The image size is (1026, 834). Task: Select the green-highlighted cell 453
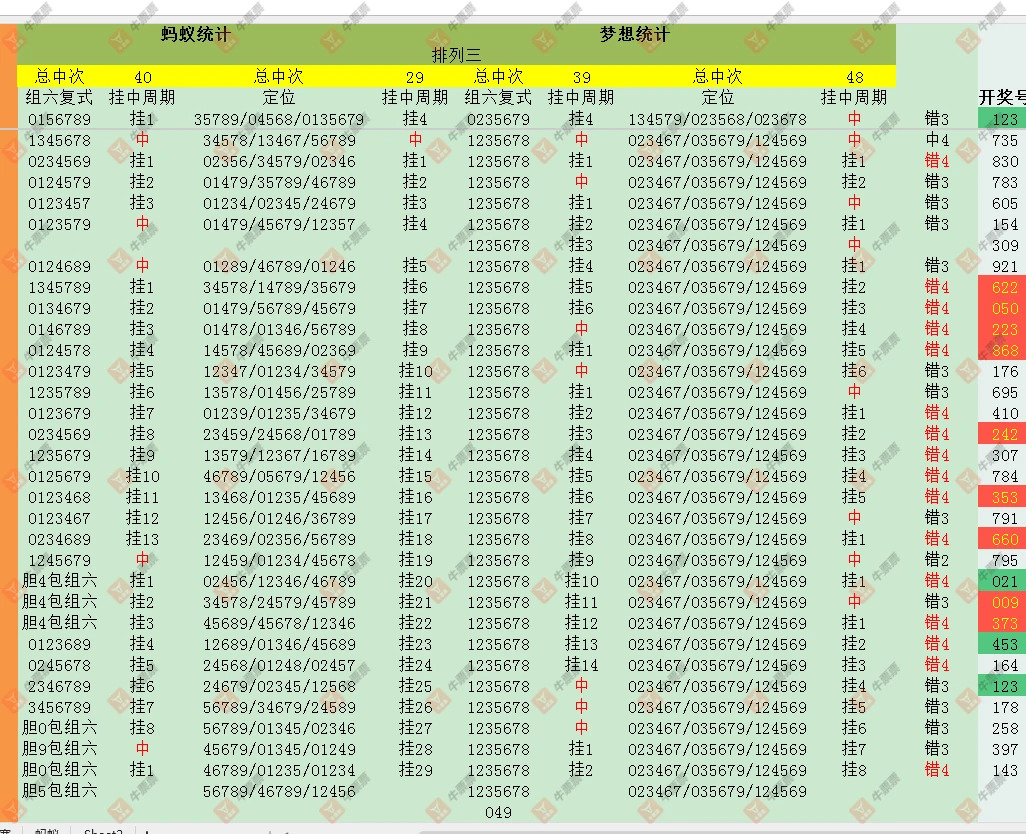(x=1004, y=645)
